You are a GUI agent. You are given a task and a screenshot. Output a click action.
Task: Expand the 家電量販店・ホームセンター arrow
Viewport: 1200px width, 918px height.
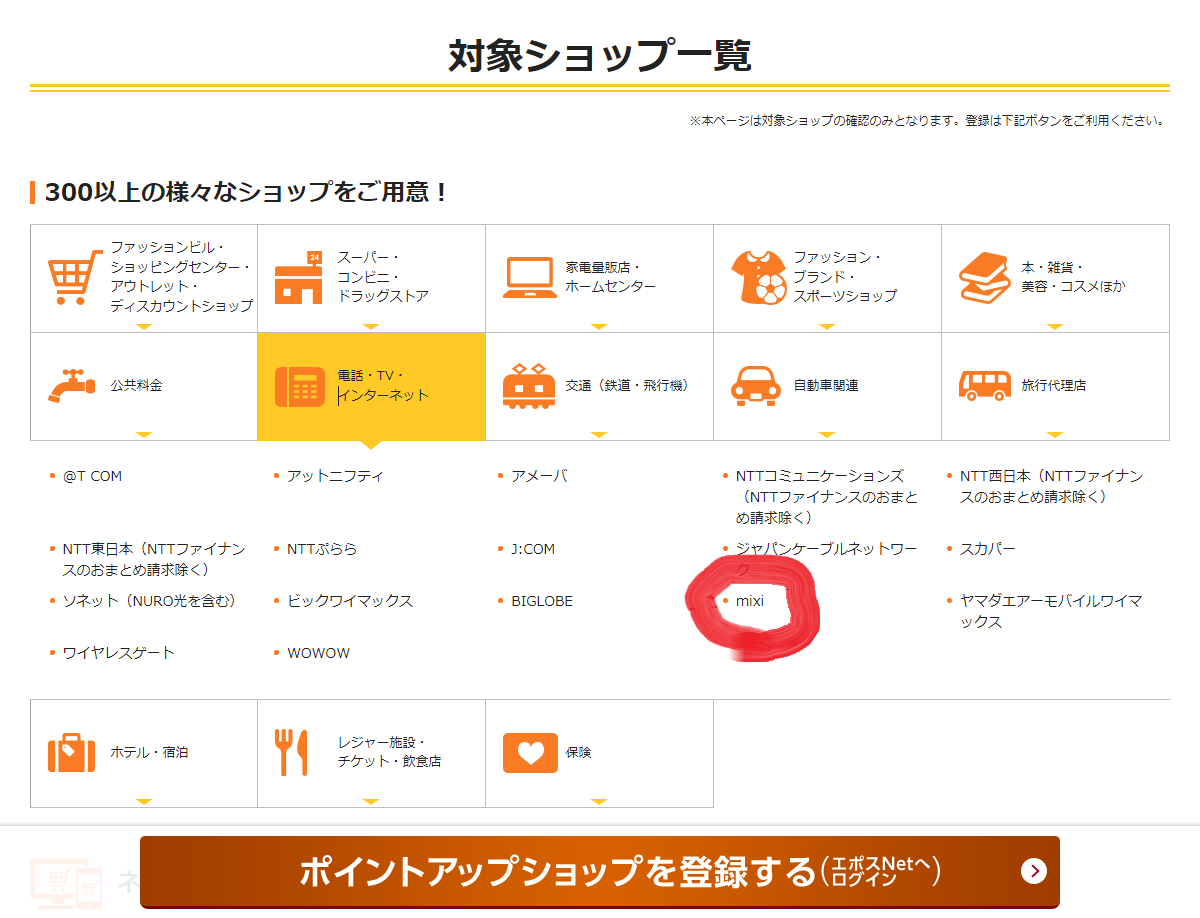point(599,326)
